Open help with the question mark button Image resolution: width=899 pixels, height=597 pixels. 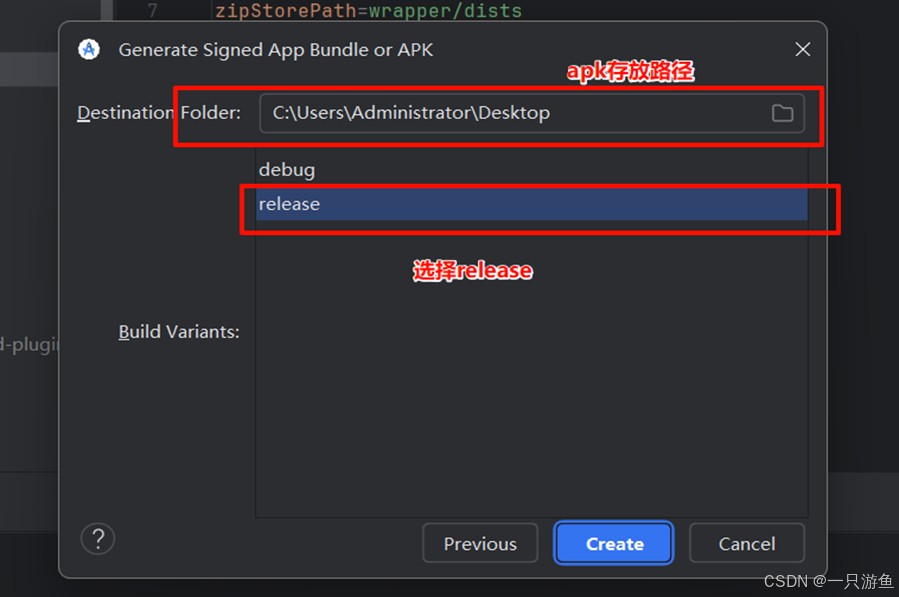[x=98, y=540]
